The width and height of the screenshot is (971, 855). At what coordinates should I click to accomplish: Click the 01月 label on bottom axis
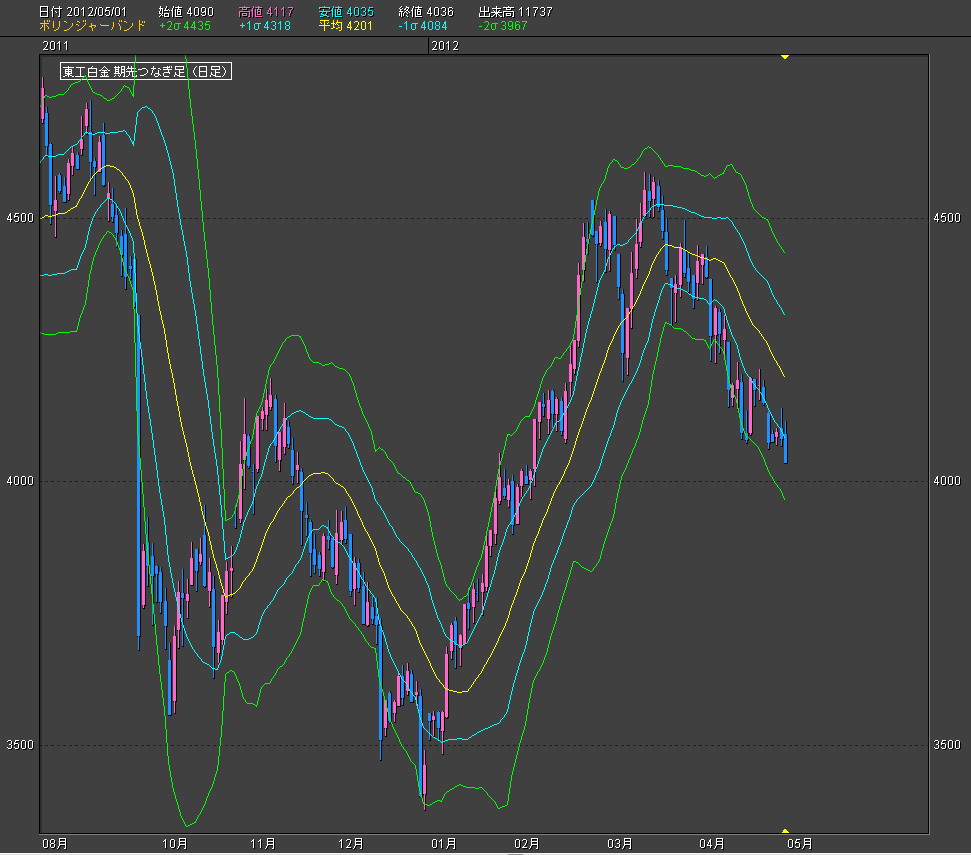pos(443,844)
